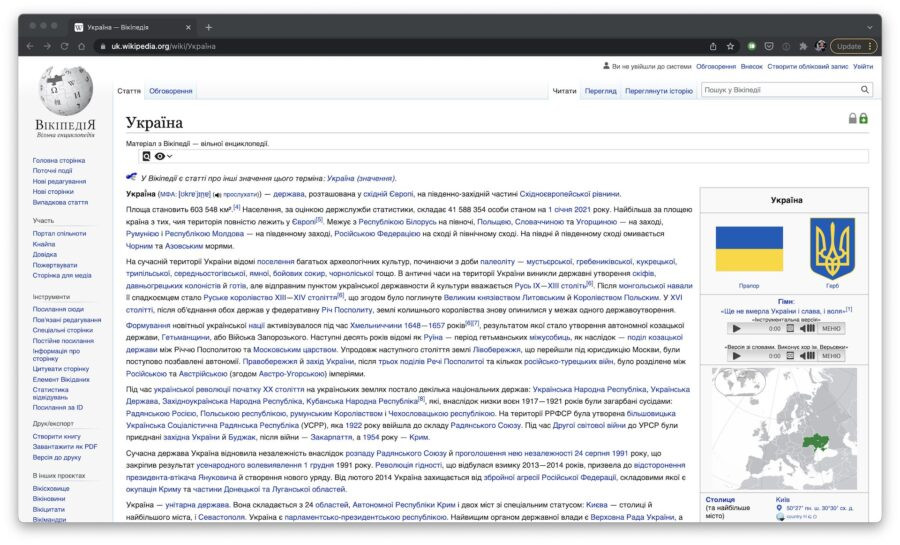Open the Революція гідності link

409,465
